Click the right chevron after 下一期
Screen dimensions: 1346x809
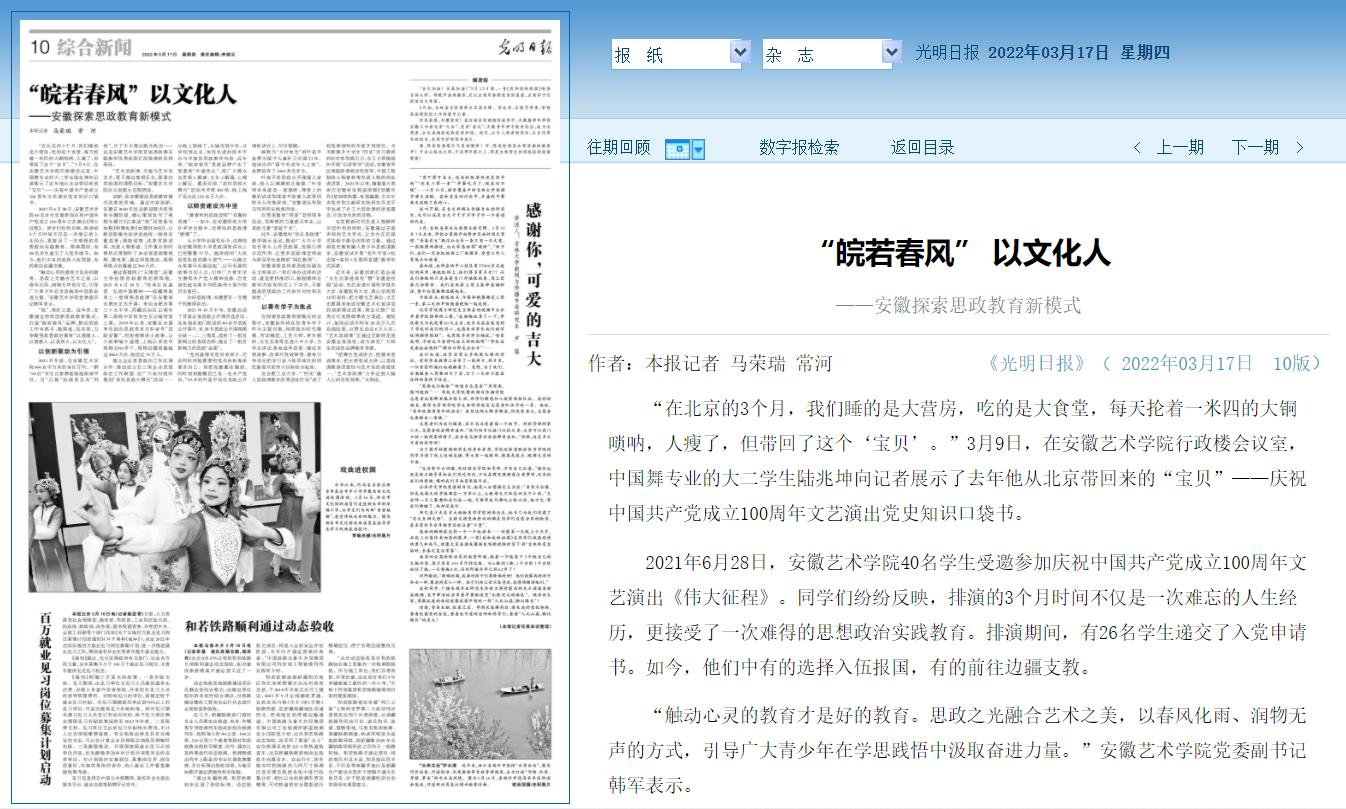click(x=1300, y=148)
